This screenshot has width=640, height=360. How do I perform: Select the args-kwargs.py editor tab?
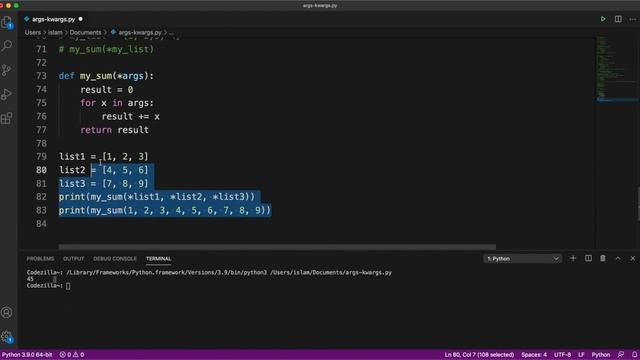[x=53, y=19]
